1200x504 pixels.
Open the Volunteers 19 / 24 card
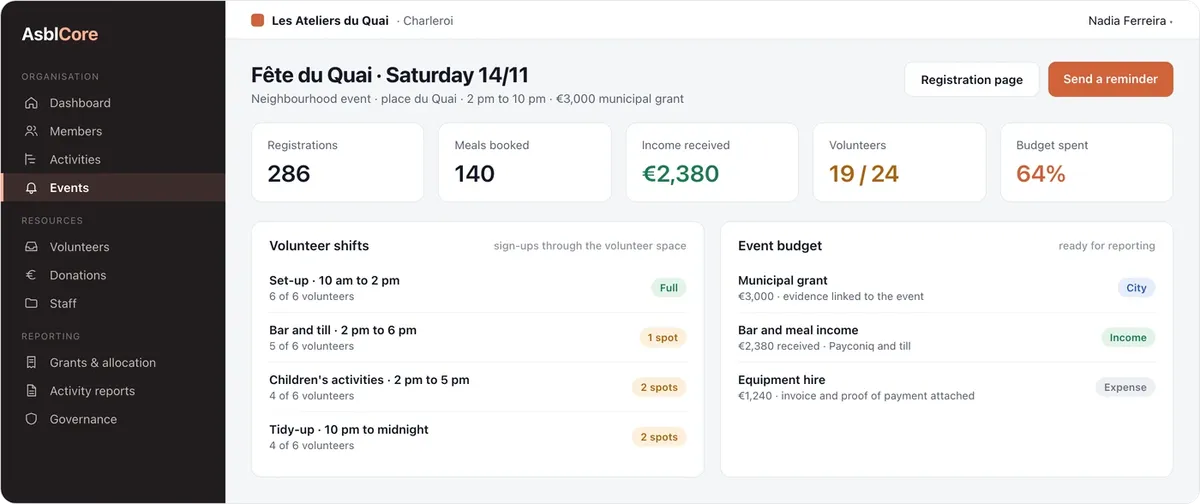point(899,163)
